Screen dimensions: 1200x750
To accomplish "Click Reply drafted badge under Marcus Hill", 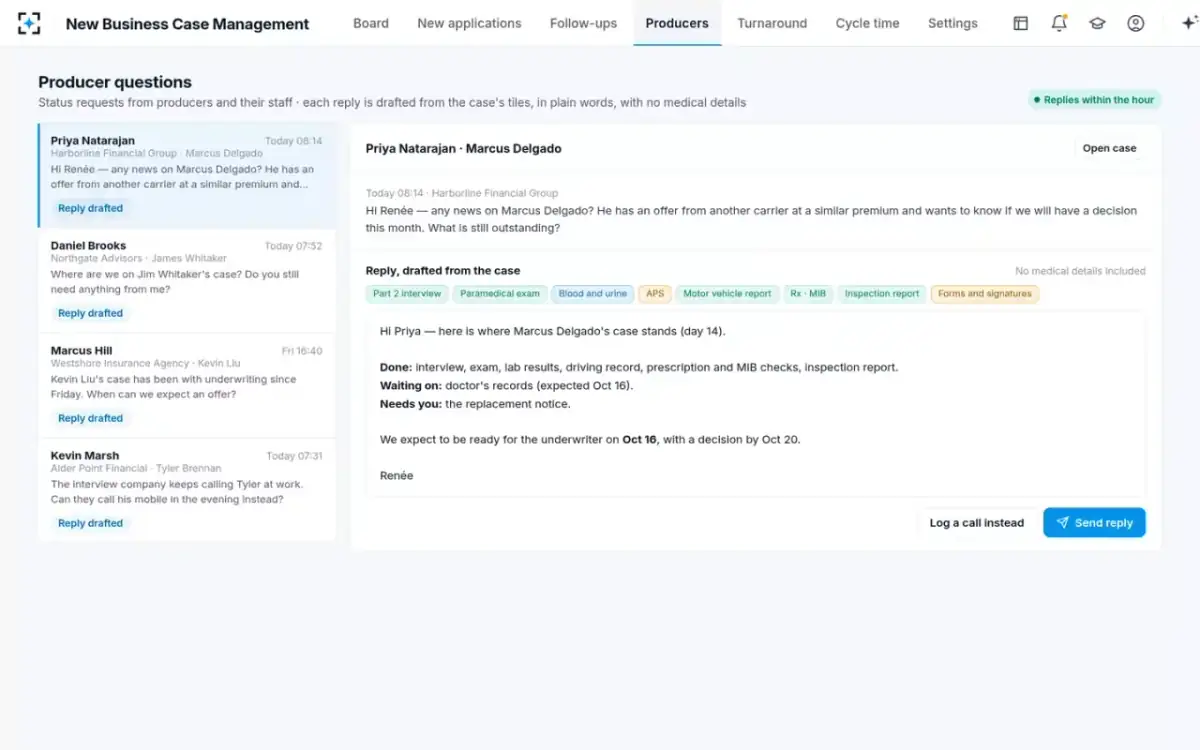I will [90, 418].
